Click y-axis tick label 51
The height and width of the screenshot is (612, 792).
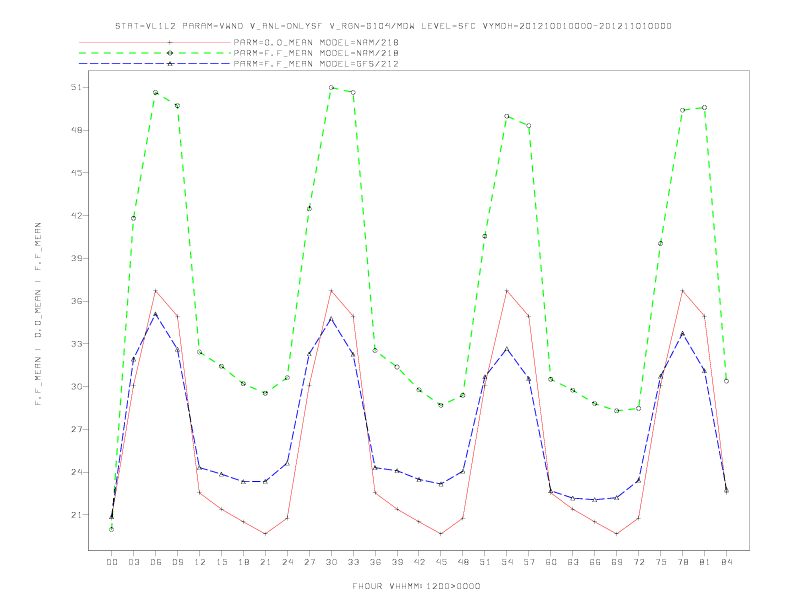pos(76,87)
